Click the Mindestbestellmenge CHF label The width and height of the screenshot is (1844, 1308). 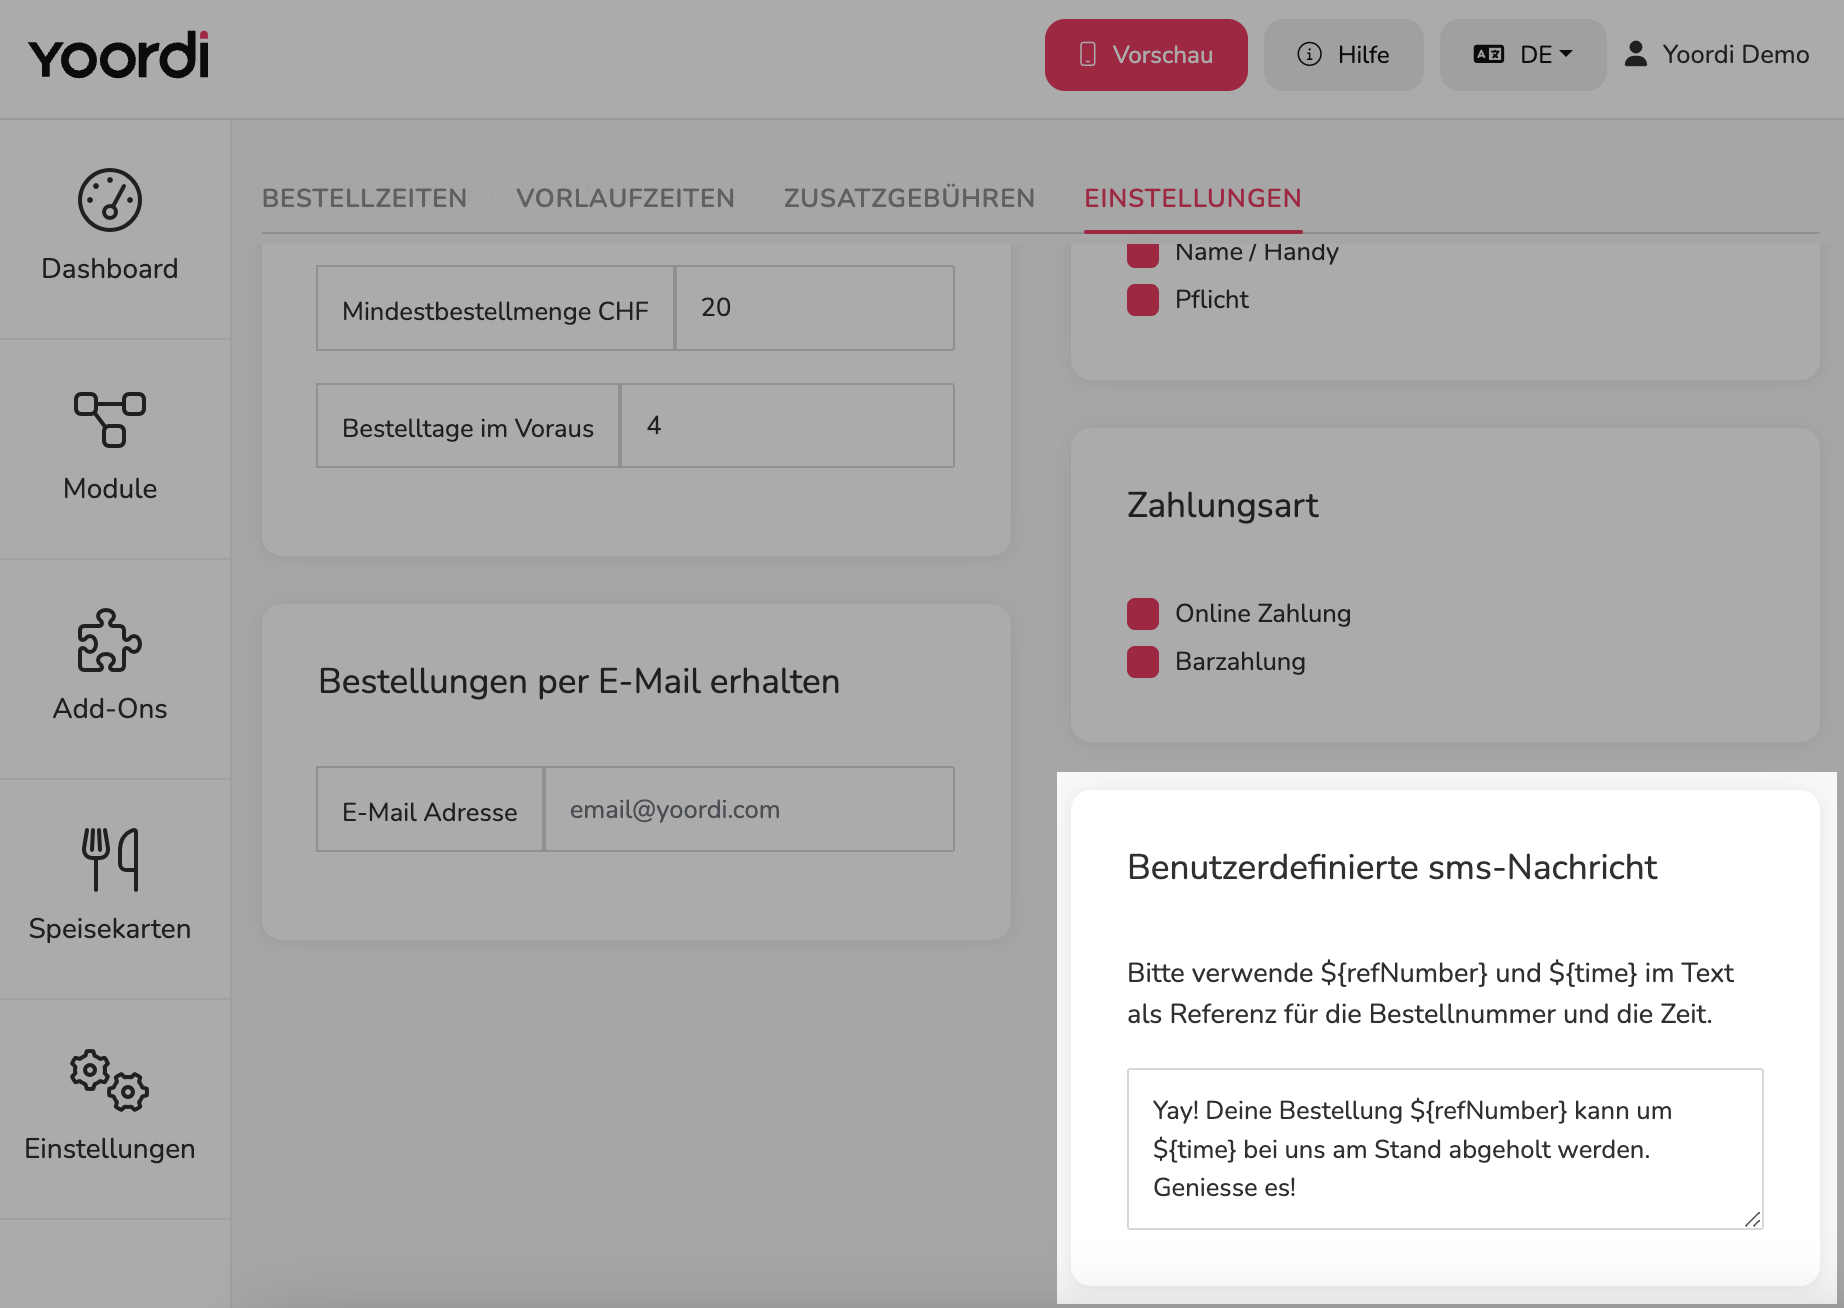click(496, 311)
